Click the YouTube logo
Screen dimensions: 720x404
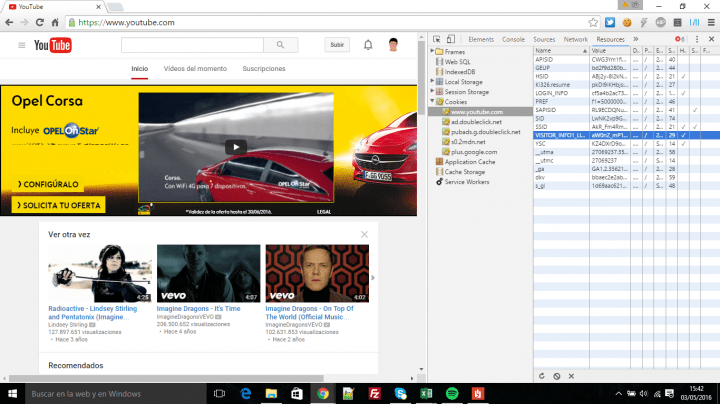[52, 45]
